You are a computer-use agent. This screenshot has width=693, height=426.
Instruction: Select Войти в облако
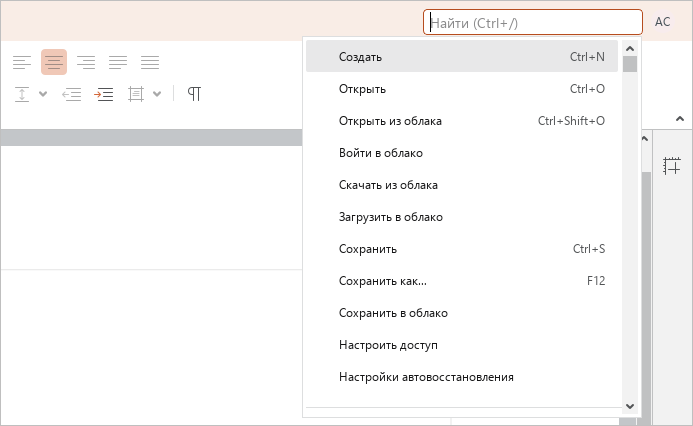pyautogui.click(x=462, y=153)
